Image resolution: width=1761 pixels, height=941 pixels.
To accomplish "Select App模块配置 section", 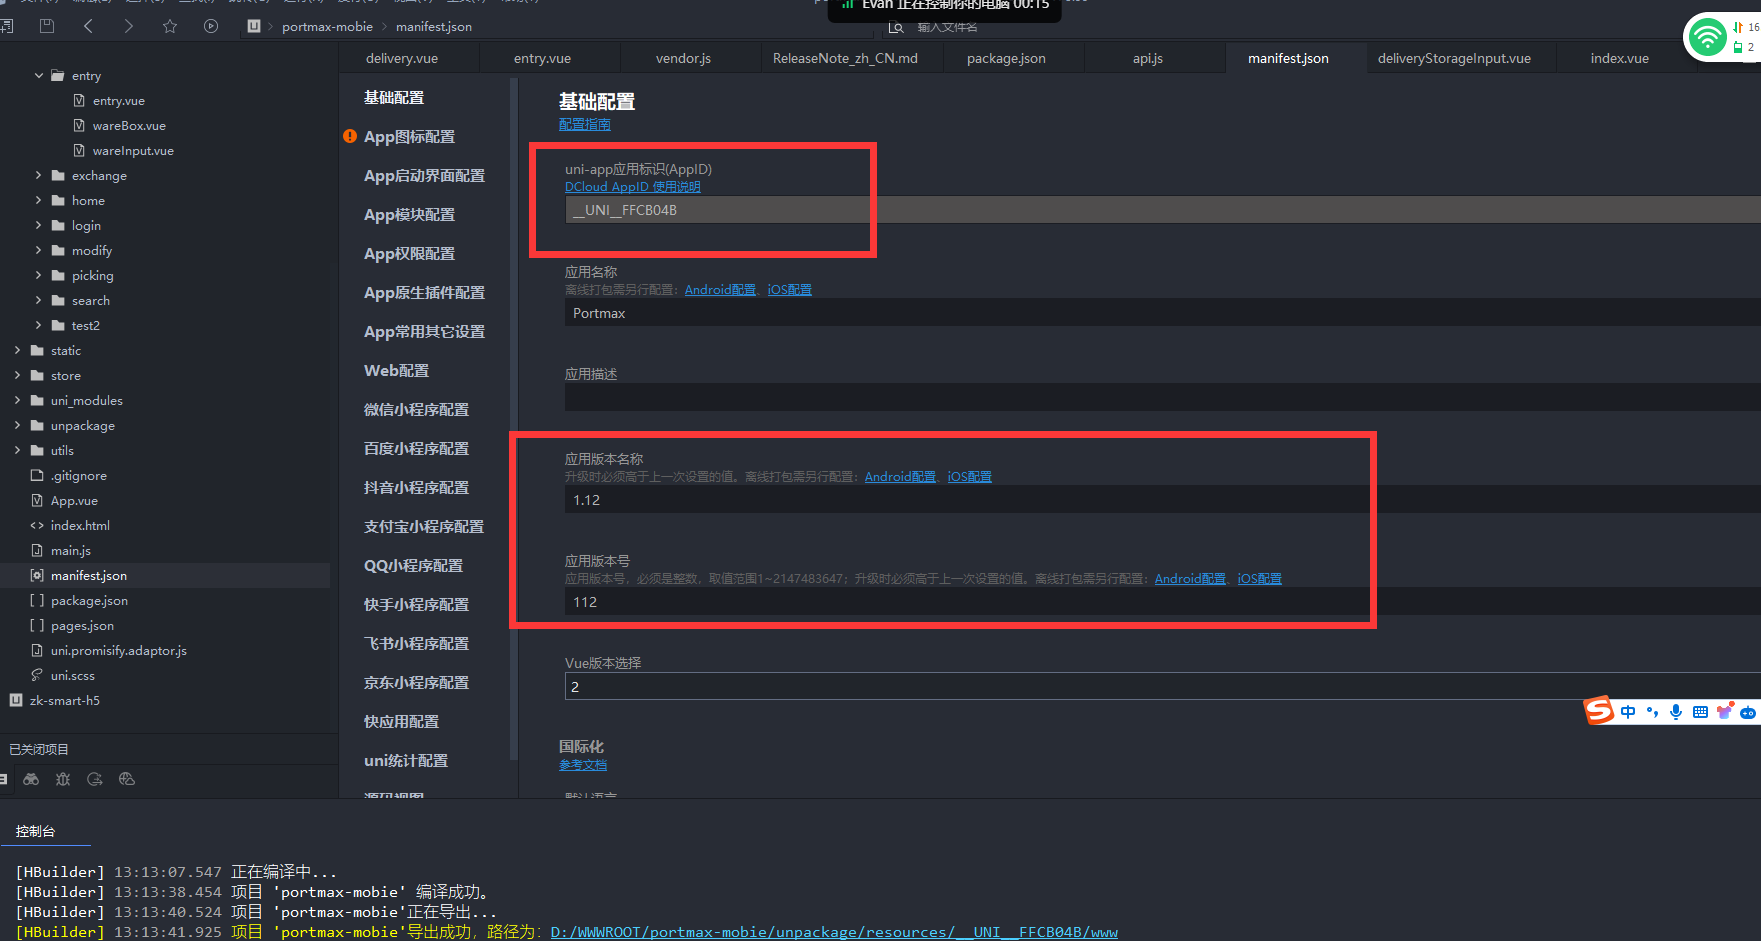I will (x=409, y=214).
